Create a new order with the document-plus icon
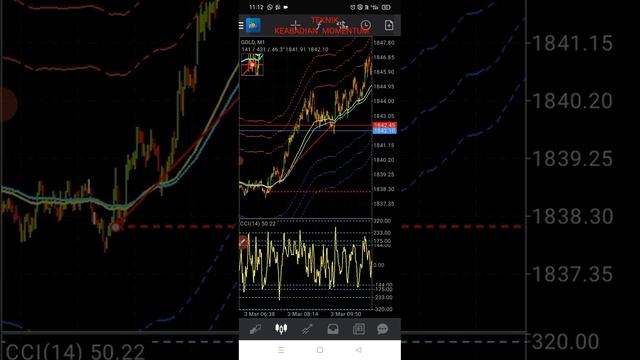The height and width of the screenshot is (360, 640). 389,25
